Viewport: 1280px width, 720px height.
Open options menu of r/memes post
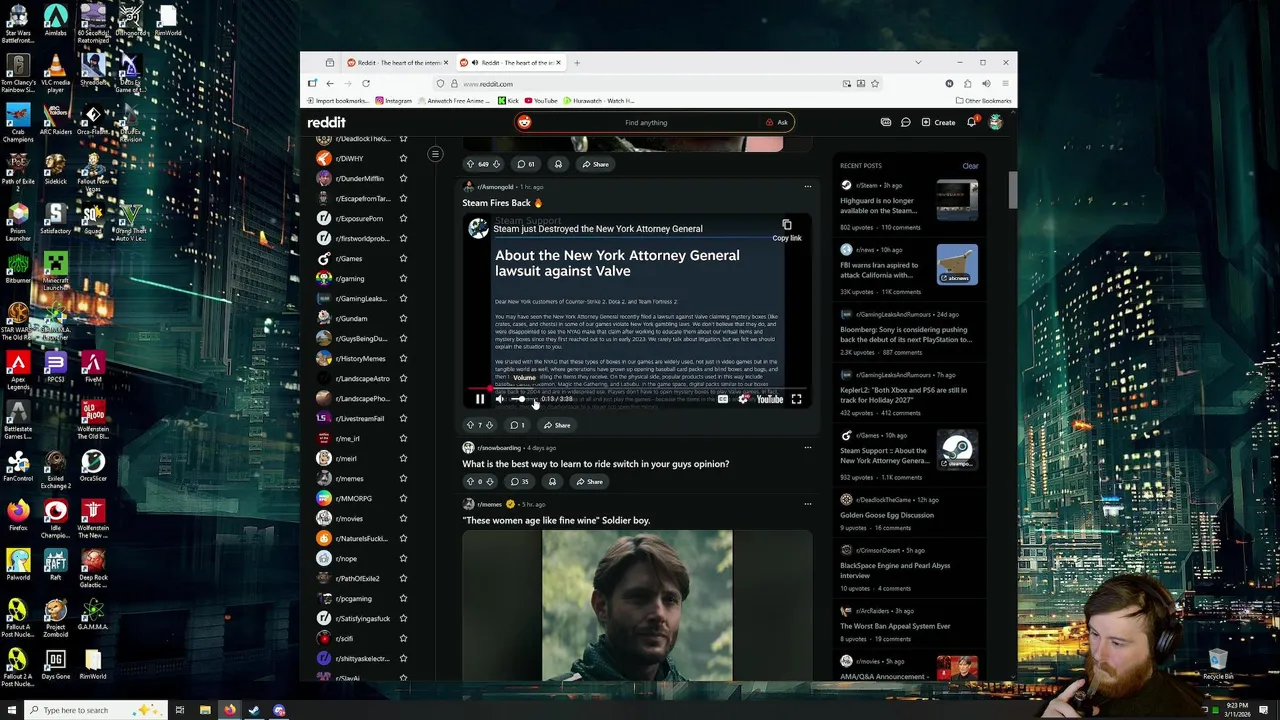coord(808,504)
